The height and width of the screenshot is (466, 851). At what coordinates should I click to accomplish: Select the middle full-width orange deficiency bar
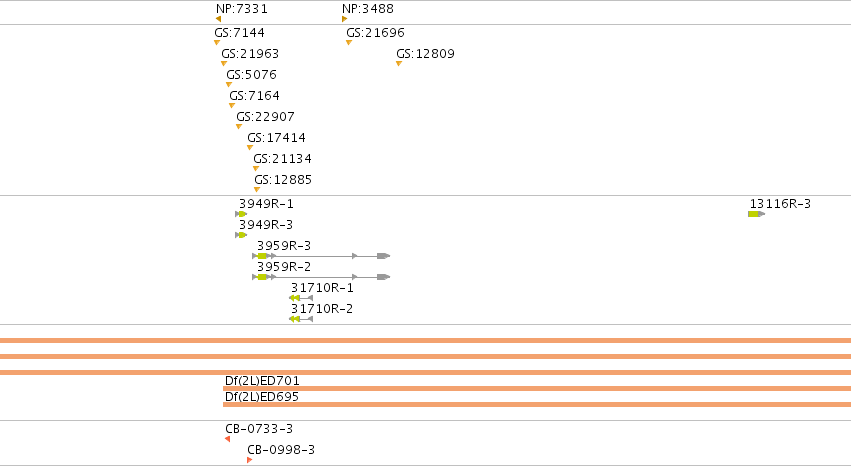click(x=426, y=356)
